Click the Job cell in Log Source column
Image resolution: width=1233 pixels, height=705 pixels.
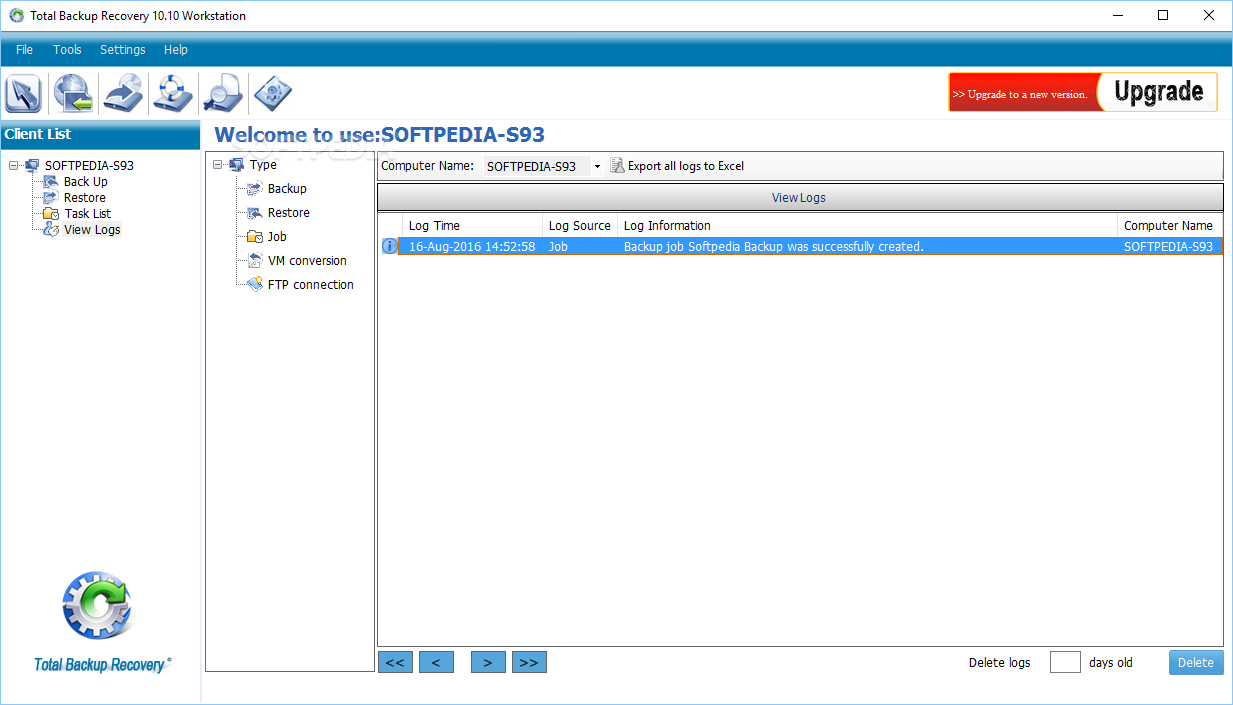(x=558, y=246)
